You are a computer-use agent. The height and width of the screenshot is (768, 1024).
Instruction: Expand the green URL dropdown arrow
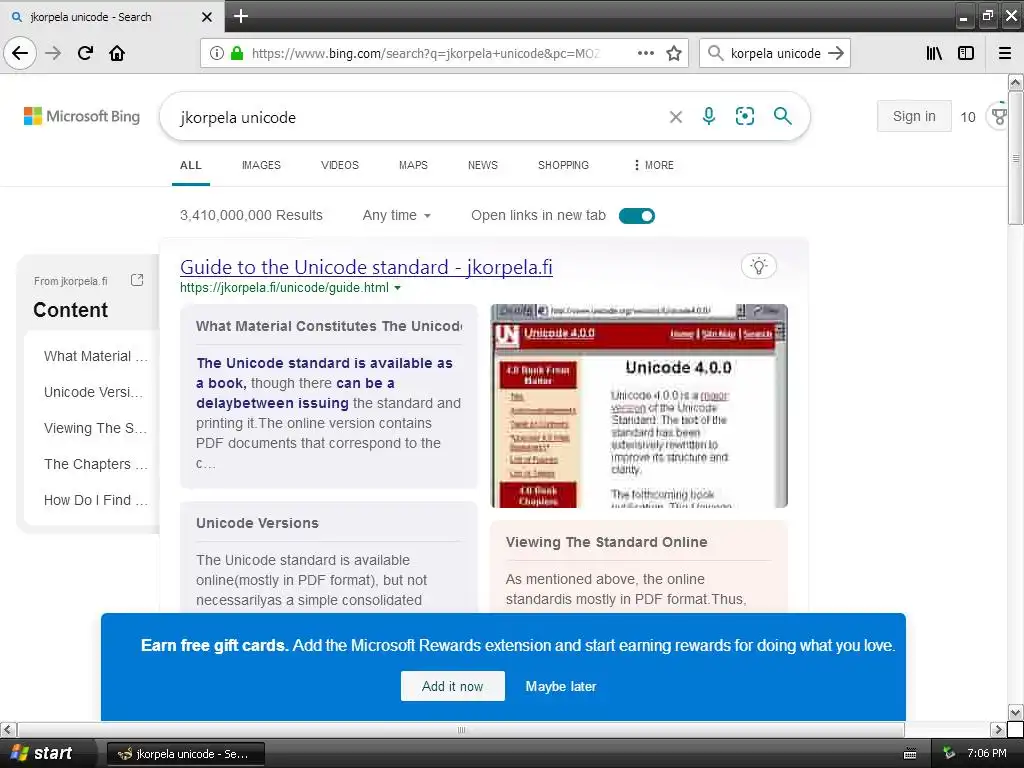397,288
